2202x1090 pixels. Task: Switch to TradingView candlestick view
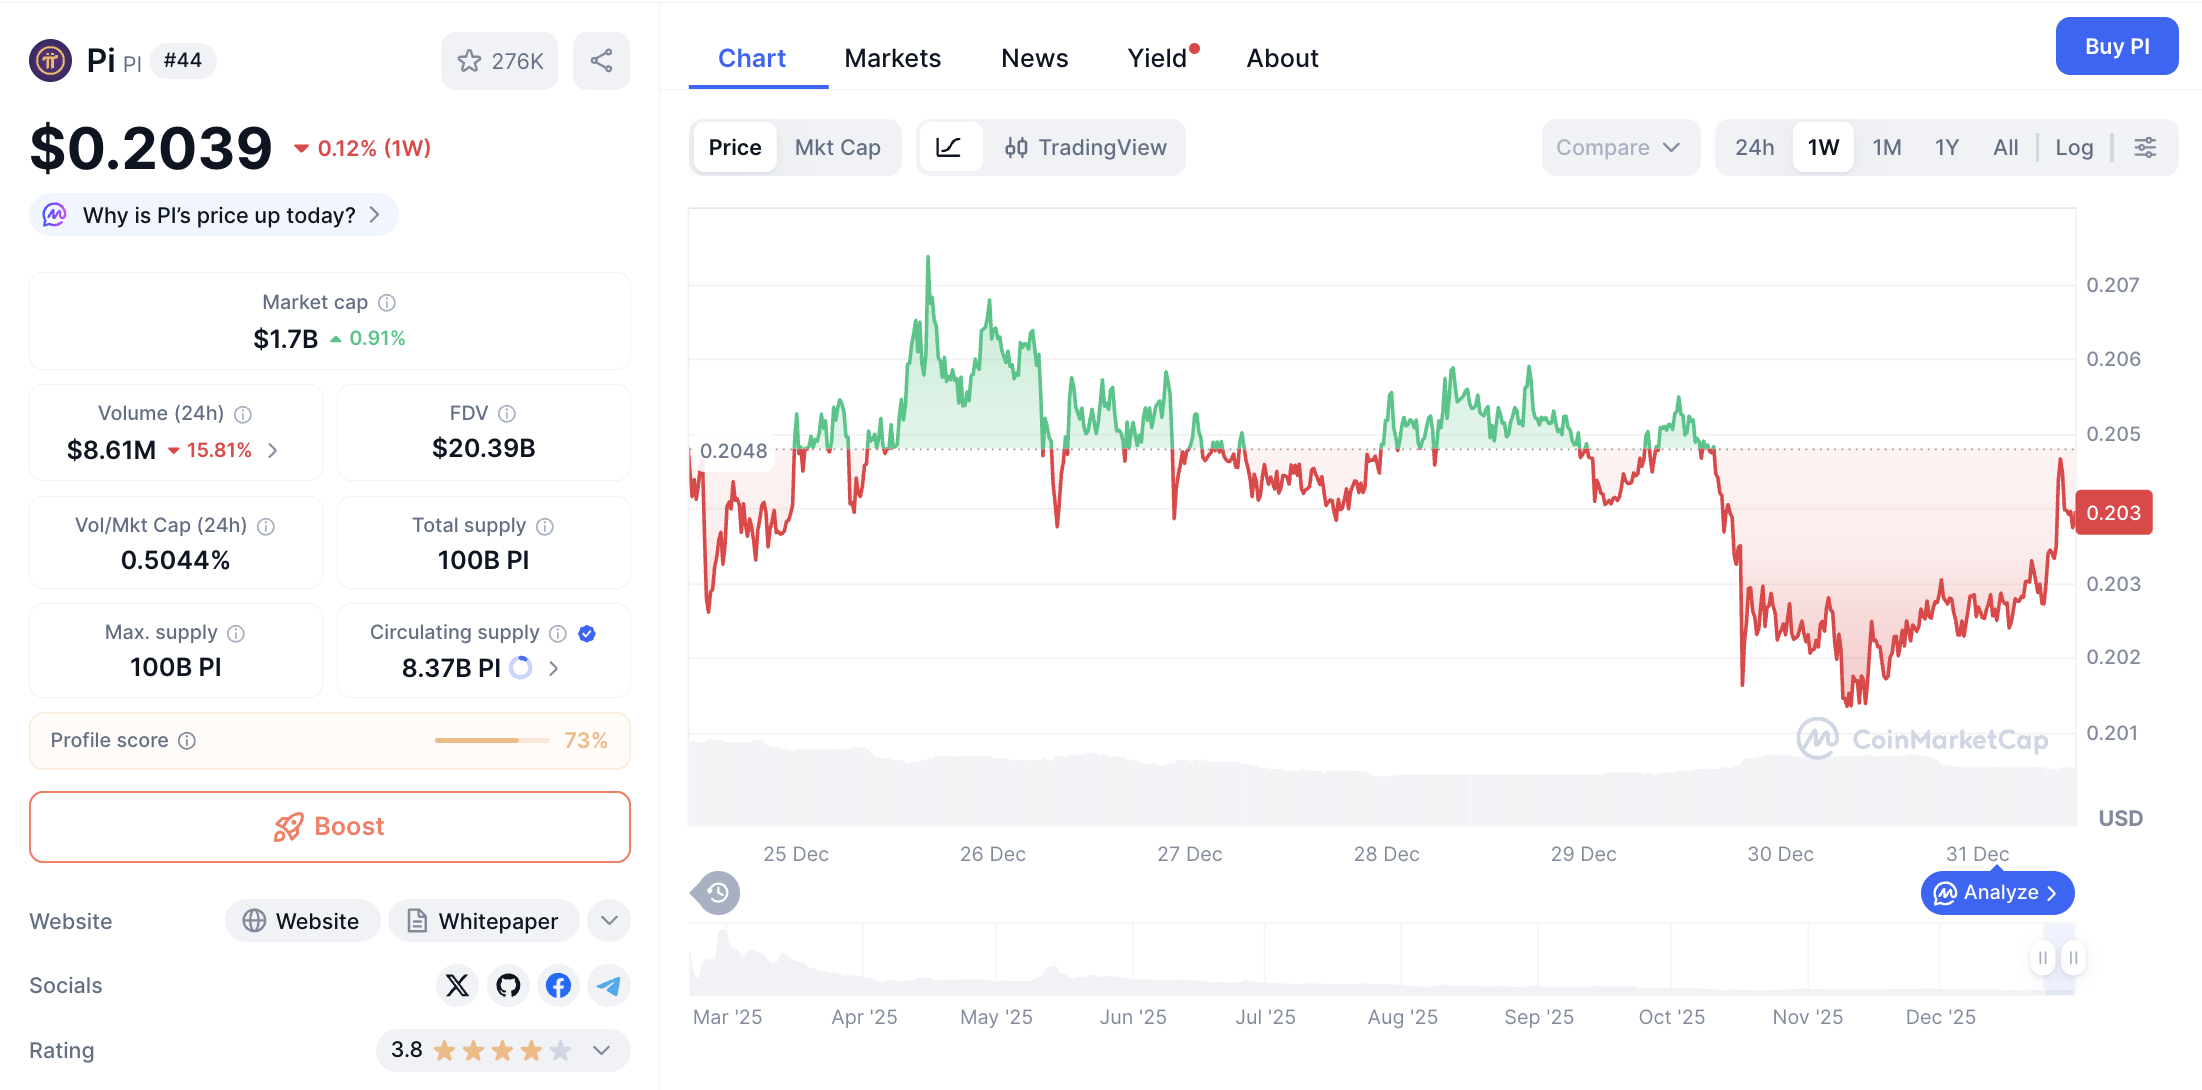click(1086, 147)
